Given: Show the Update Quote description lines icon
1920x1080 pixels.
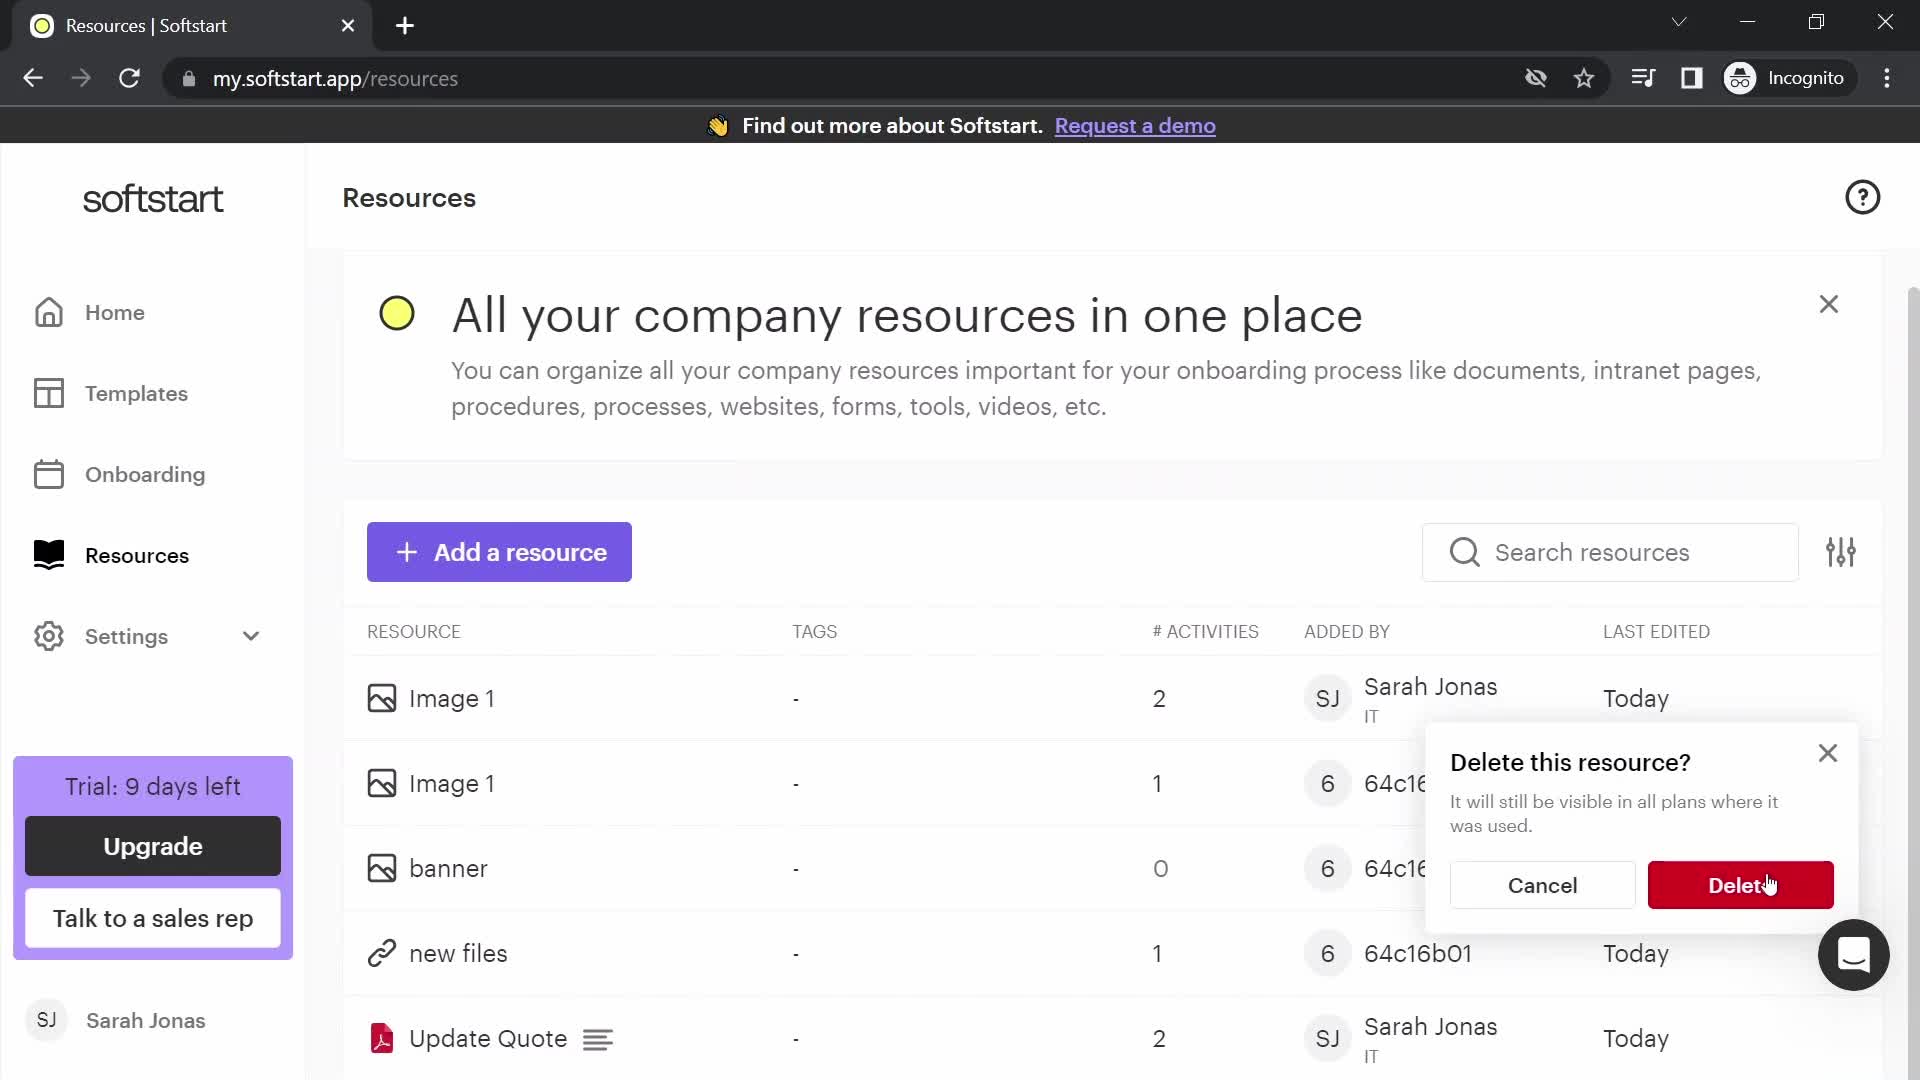Looking at the screenshot, I should (x=598, y=1040).
